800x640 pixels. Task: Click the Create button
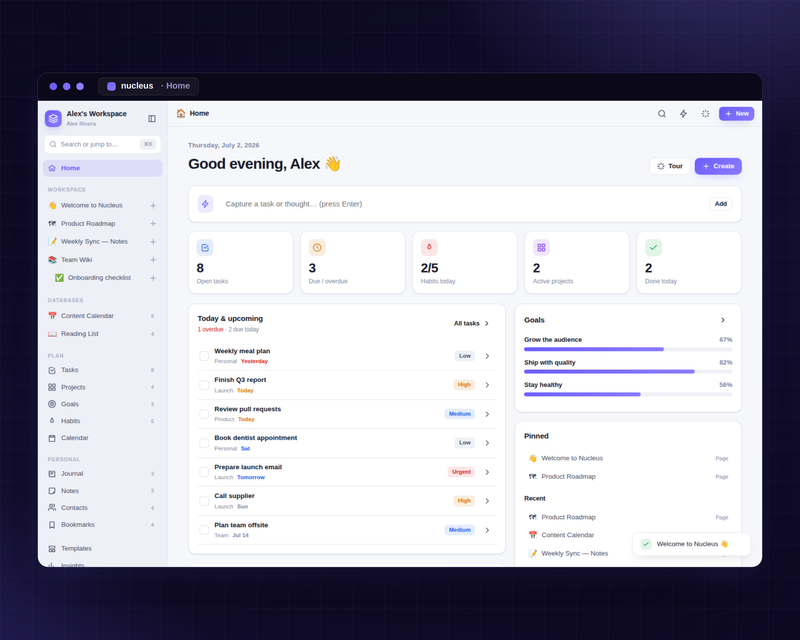(x=718, y=166)
